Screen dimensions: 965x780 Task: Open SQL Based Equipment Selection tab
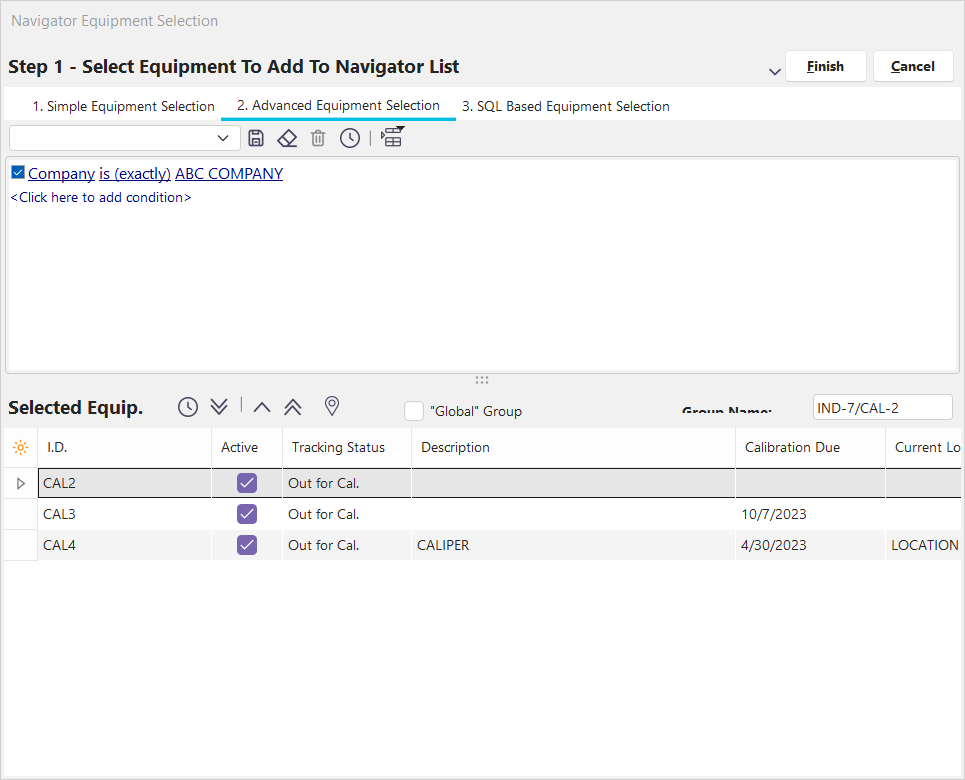565,106
